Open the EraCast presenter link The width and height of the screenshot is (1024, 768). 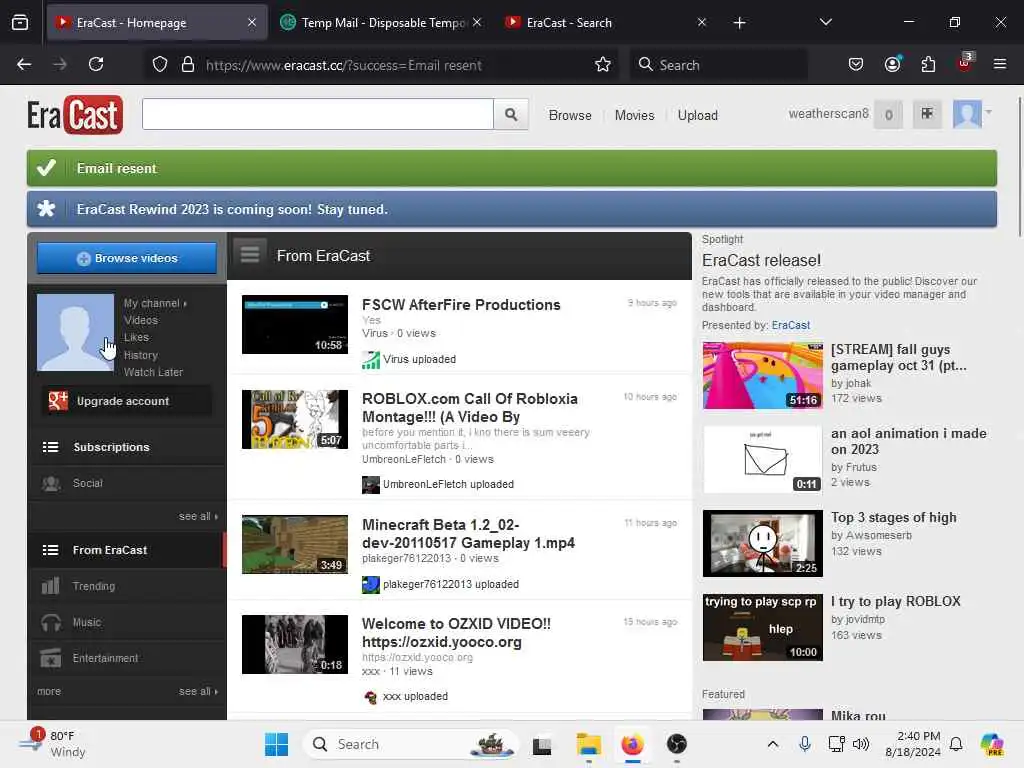[790, 325]
